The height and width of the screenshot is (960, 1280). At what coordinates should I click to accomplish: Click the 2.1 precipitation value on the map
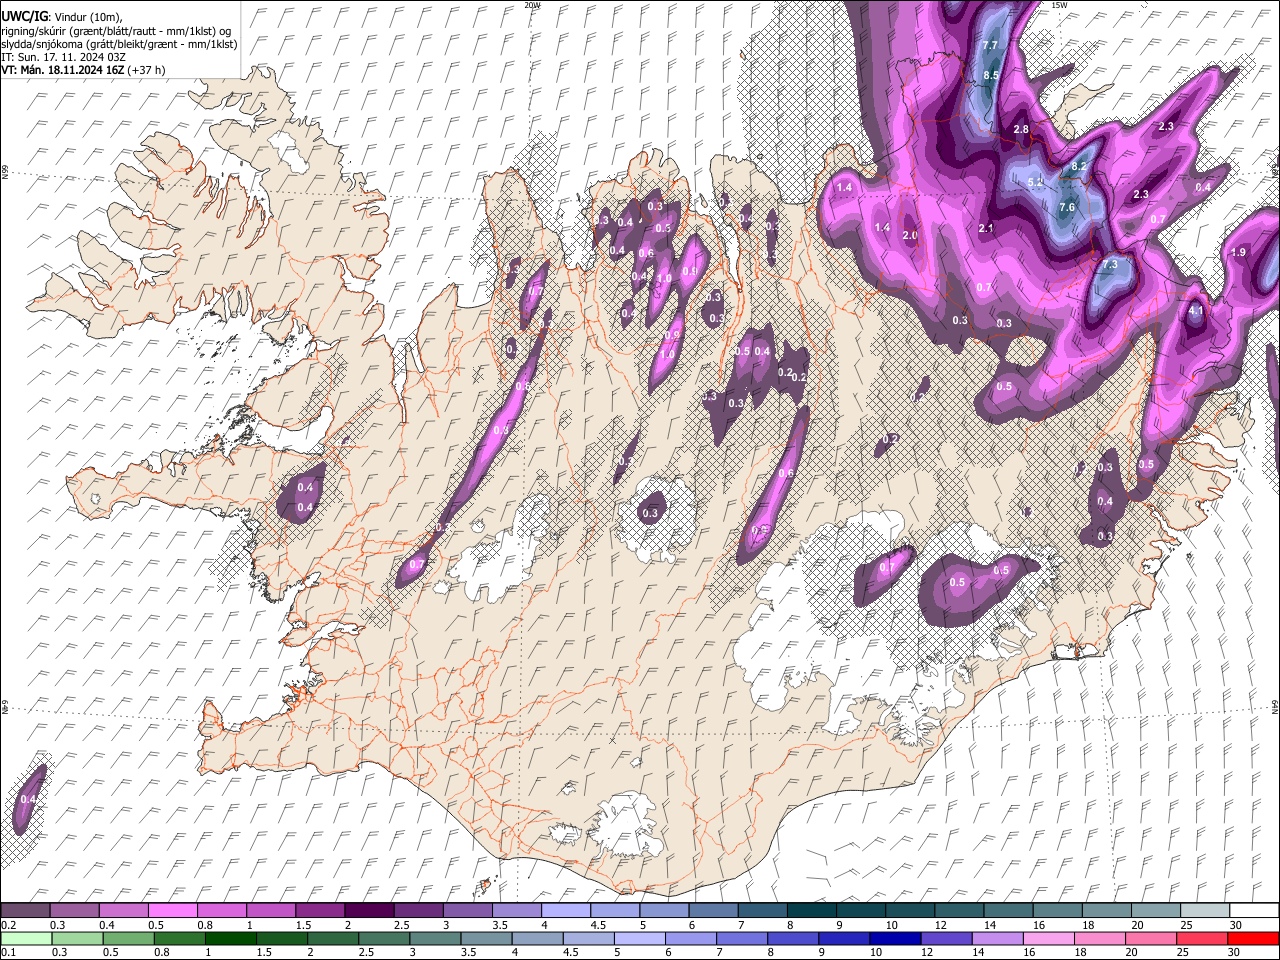[x=986, y=229]
